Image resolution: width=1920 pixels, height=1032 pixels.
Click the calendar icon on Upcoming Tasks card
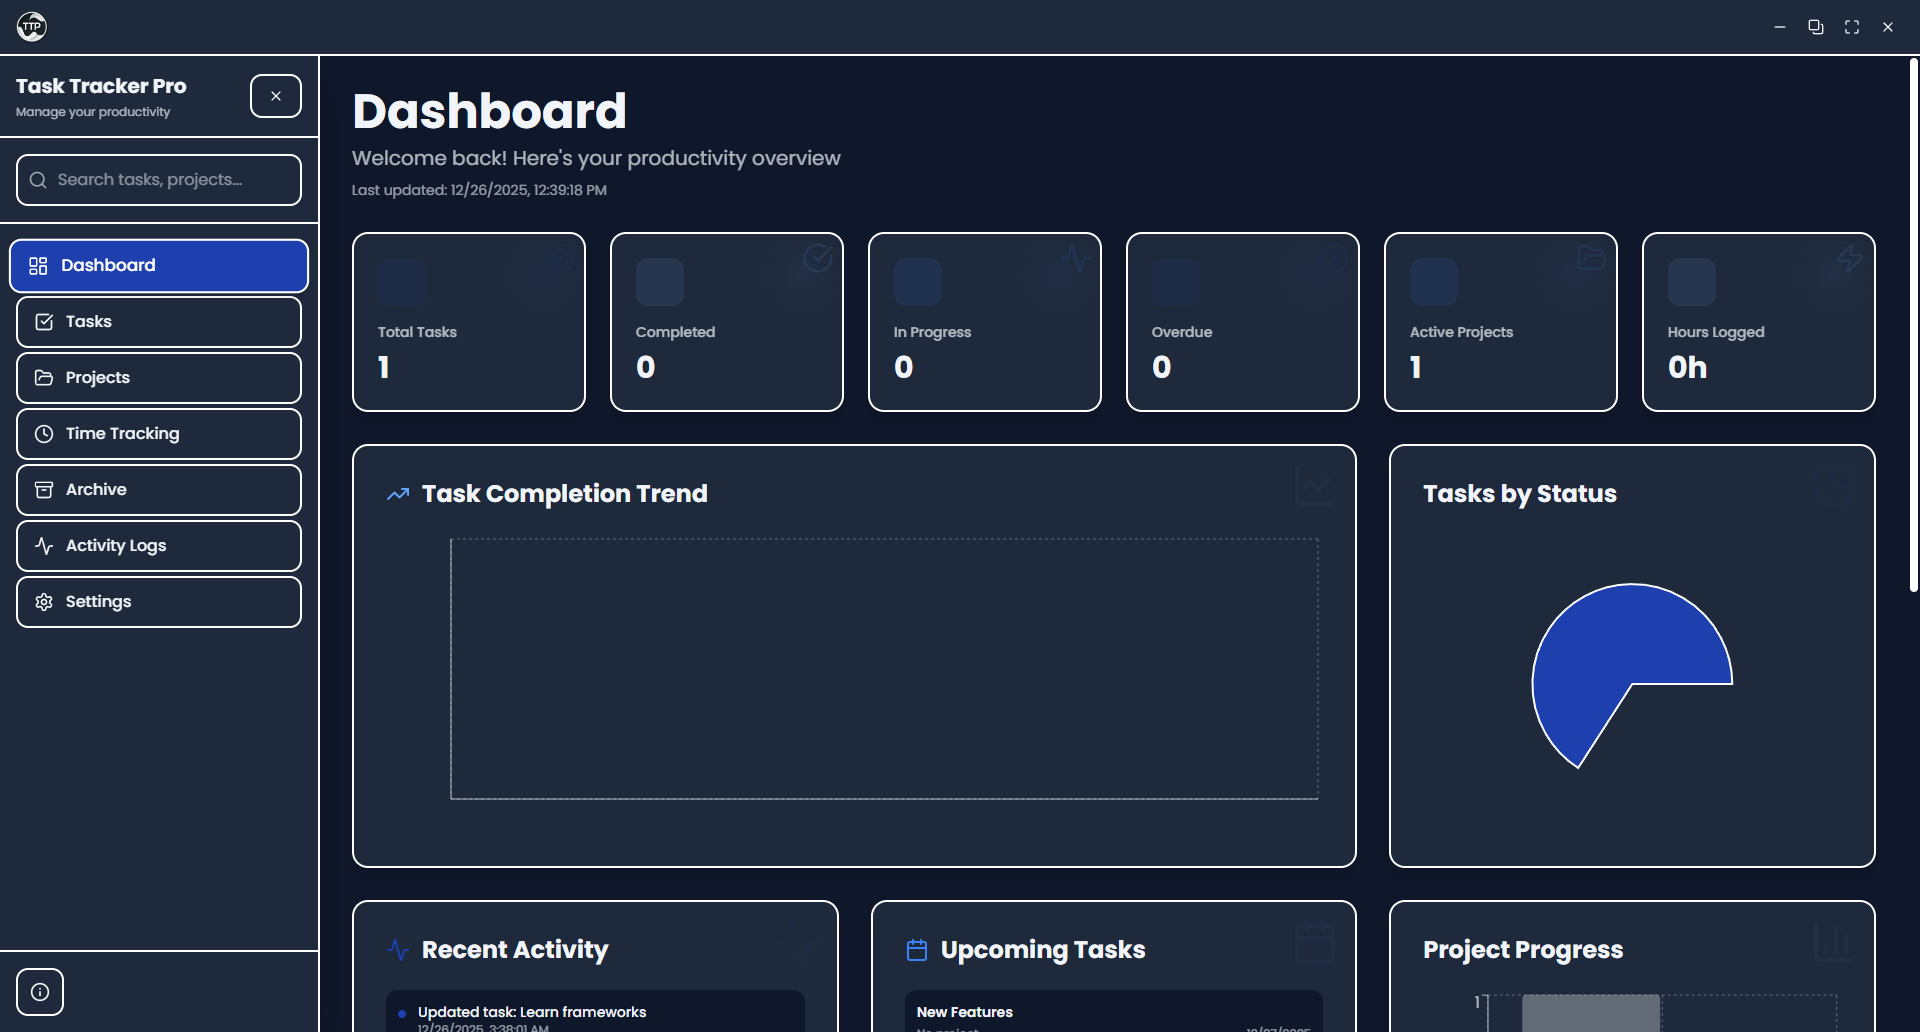916,950
